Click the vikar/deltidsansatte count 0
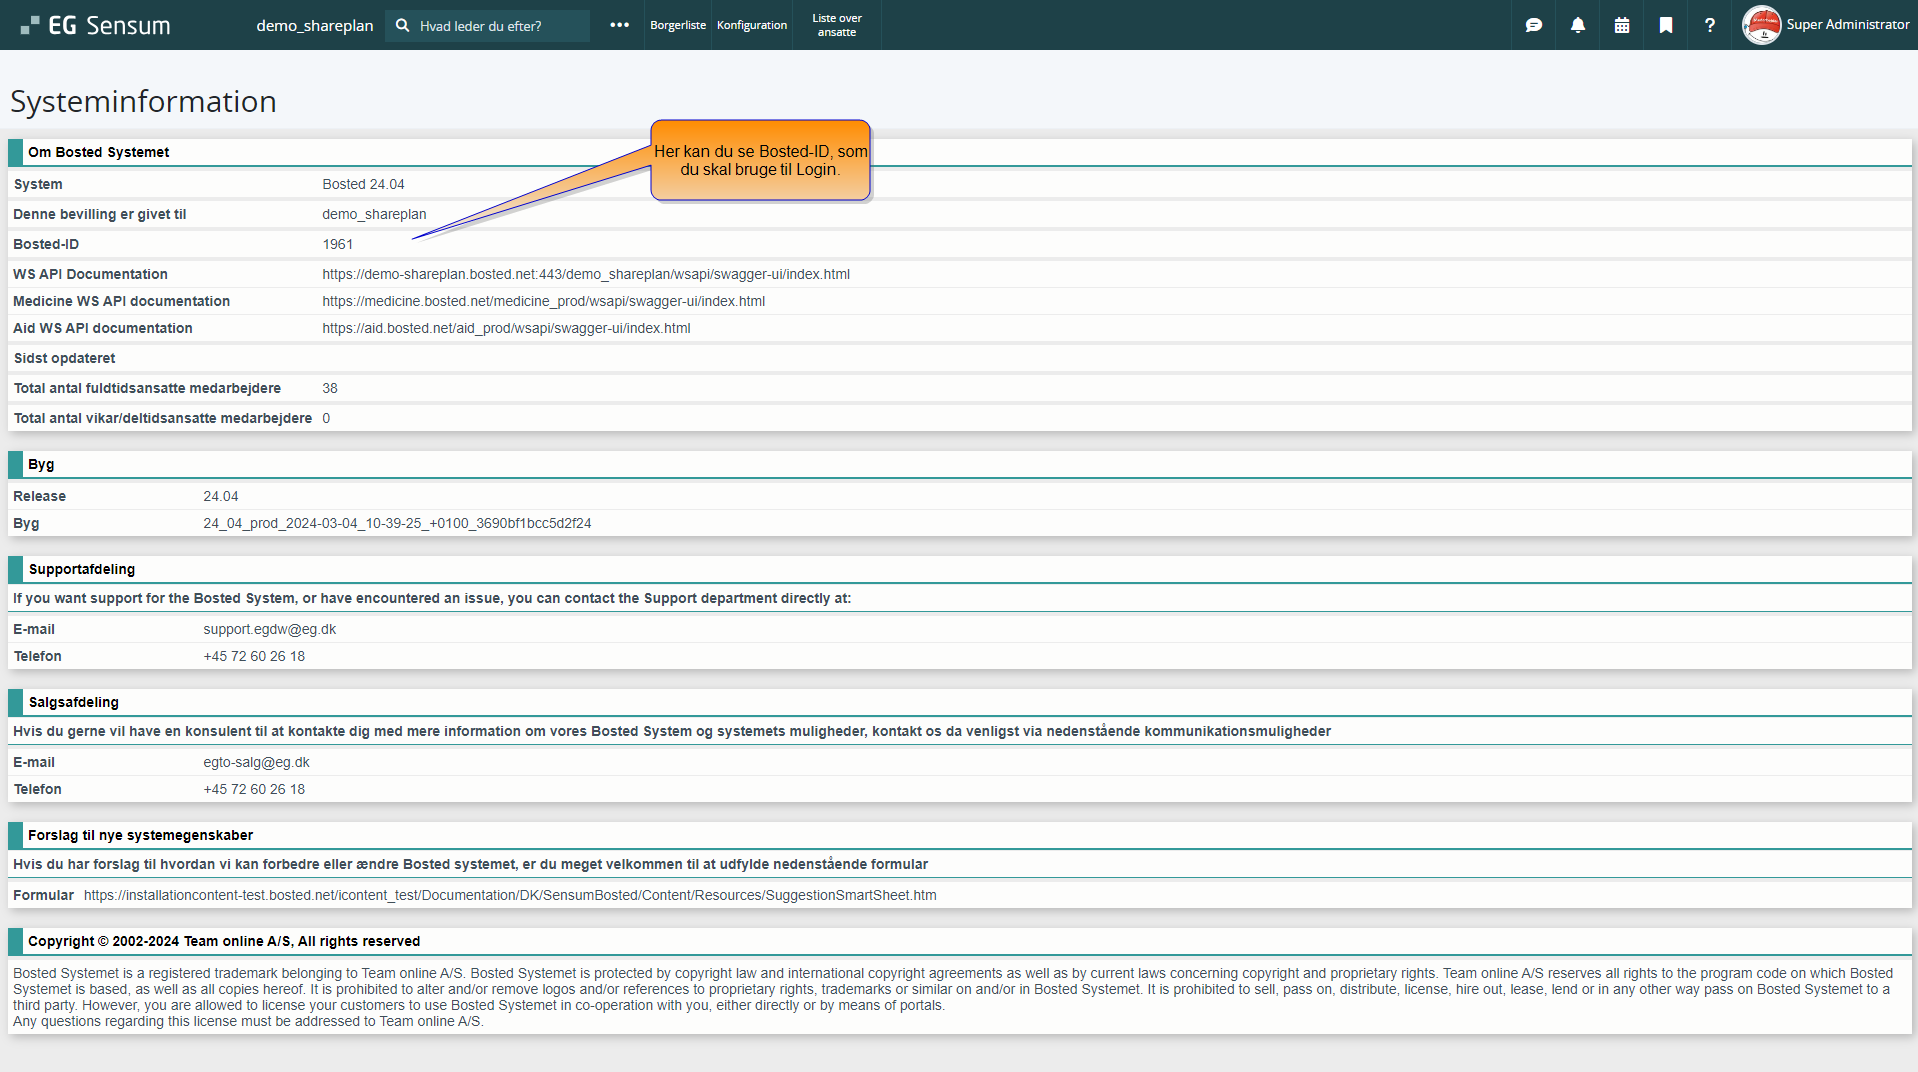 [326, 418]
